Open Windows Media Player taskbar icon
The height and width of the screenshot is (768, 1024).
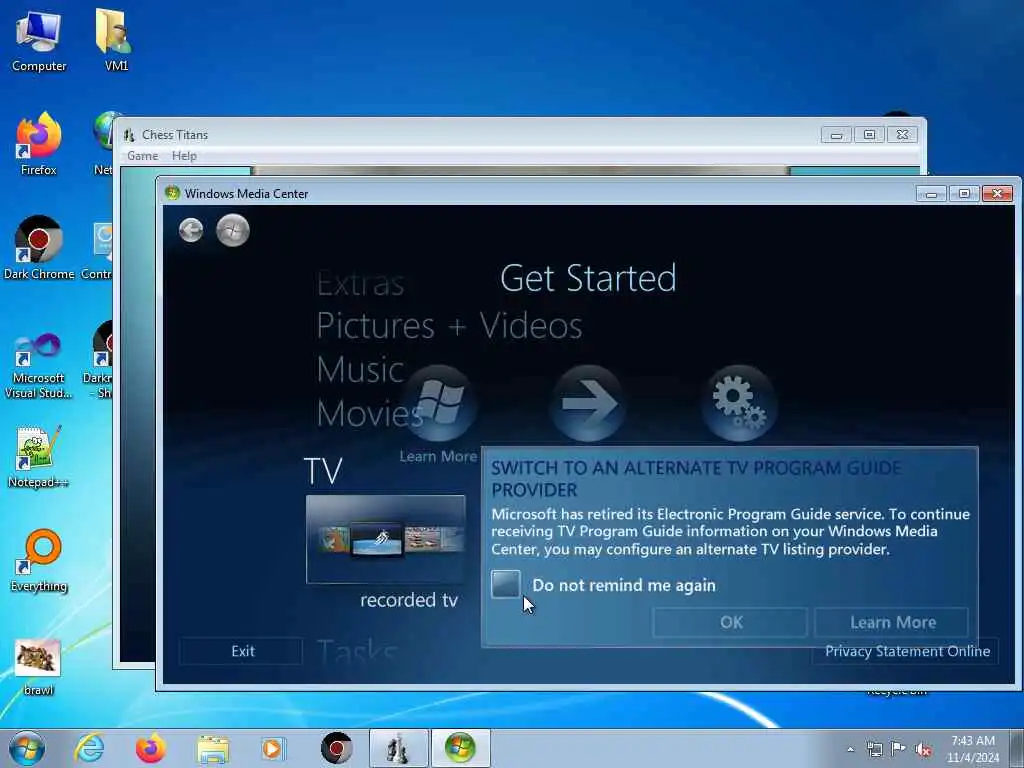click(x=273, y=749)
